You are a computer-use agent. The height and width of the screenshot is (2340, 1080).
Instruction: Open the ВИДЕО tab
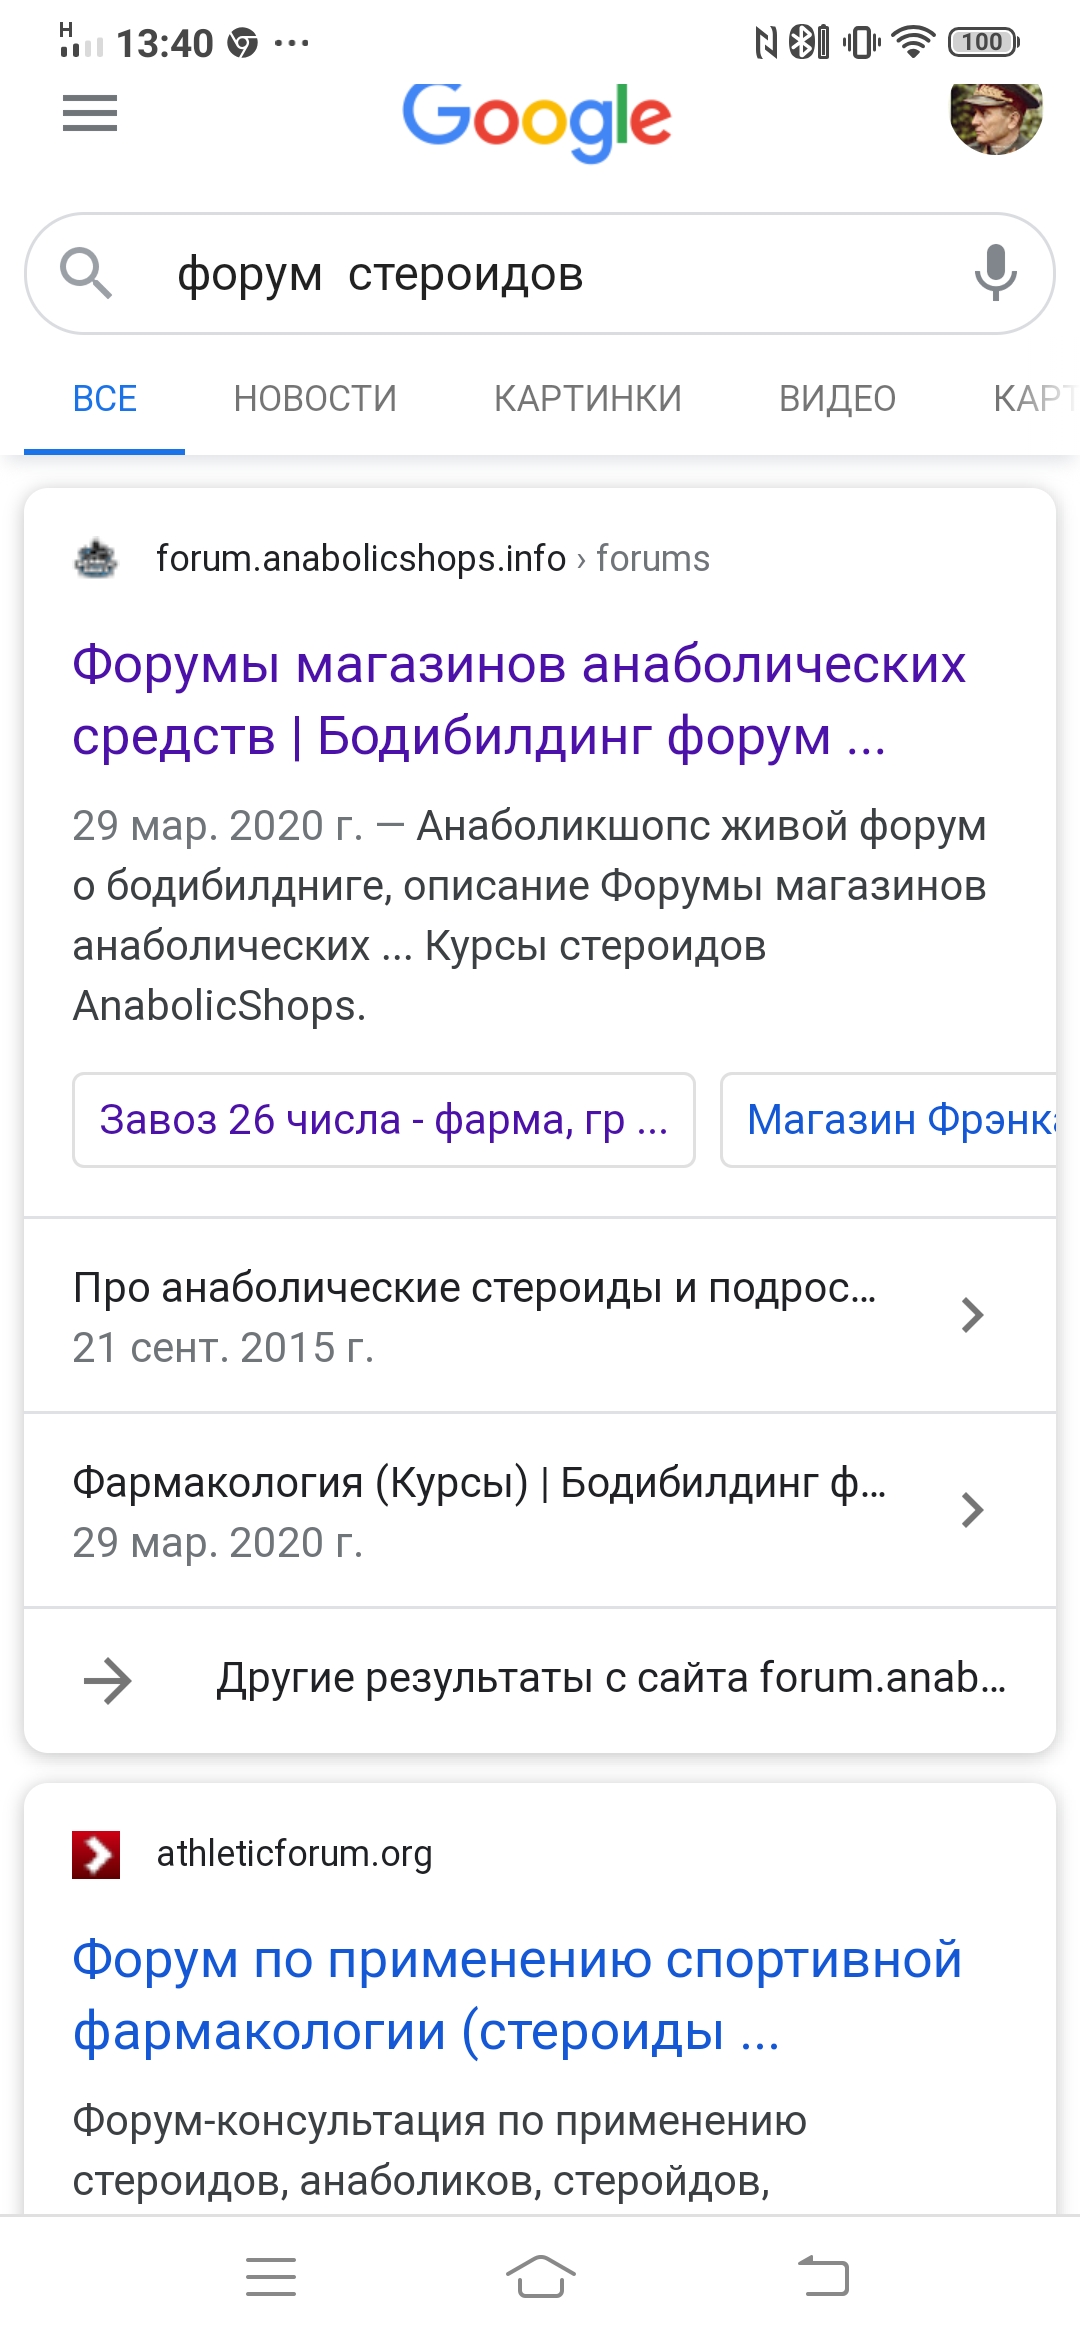point(837,399)
